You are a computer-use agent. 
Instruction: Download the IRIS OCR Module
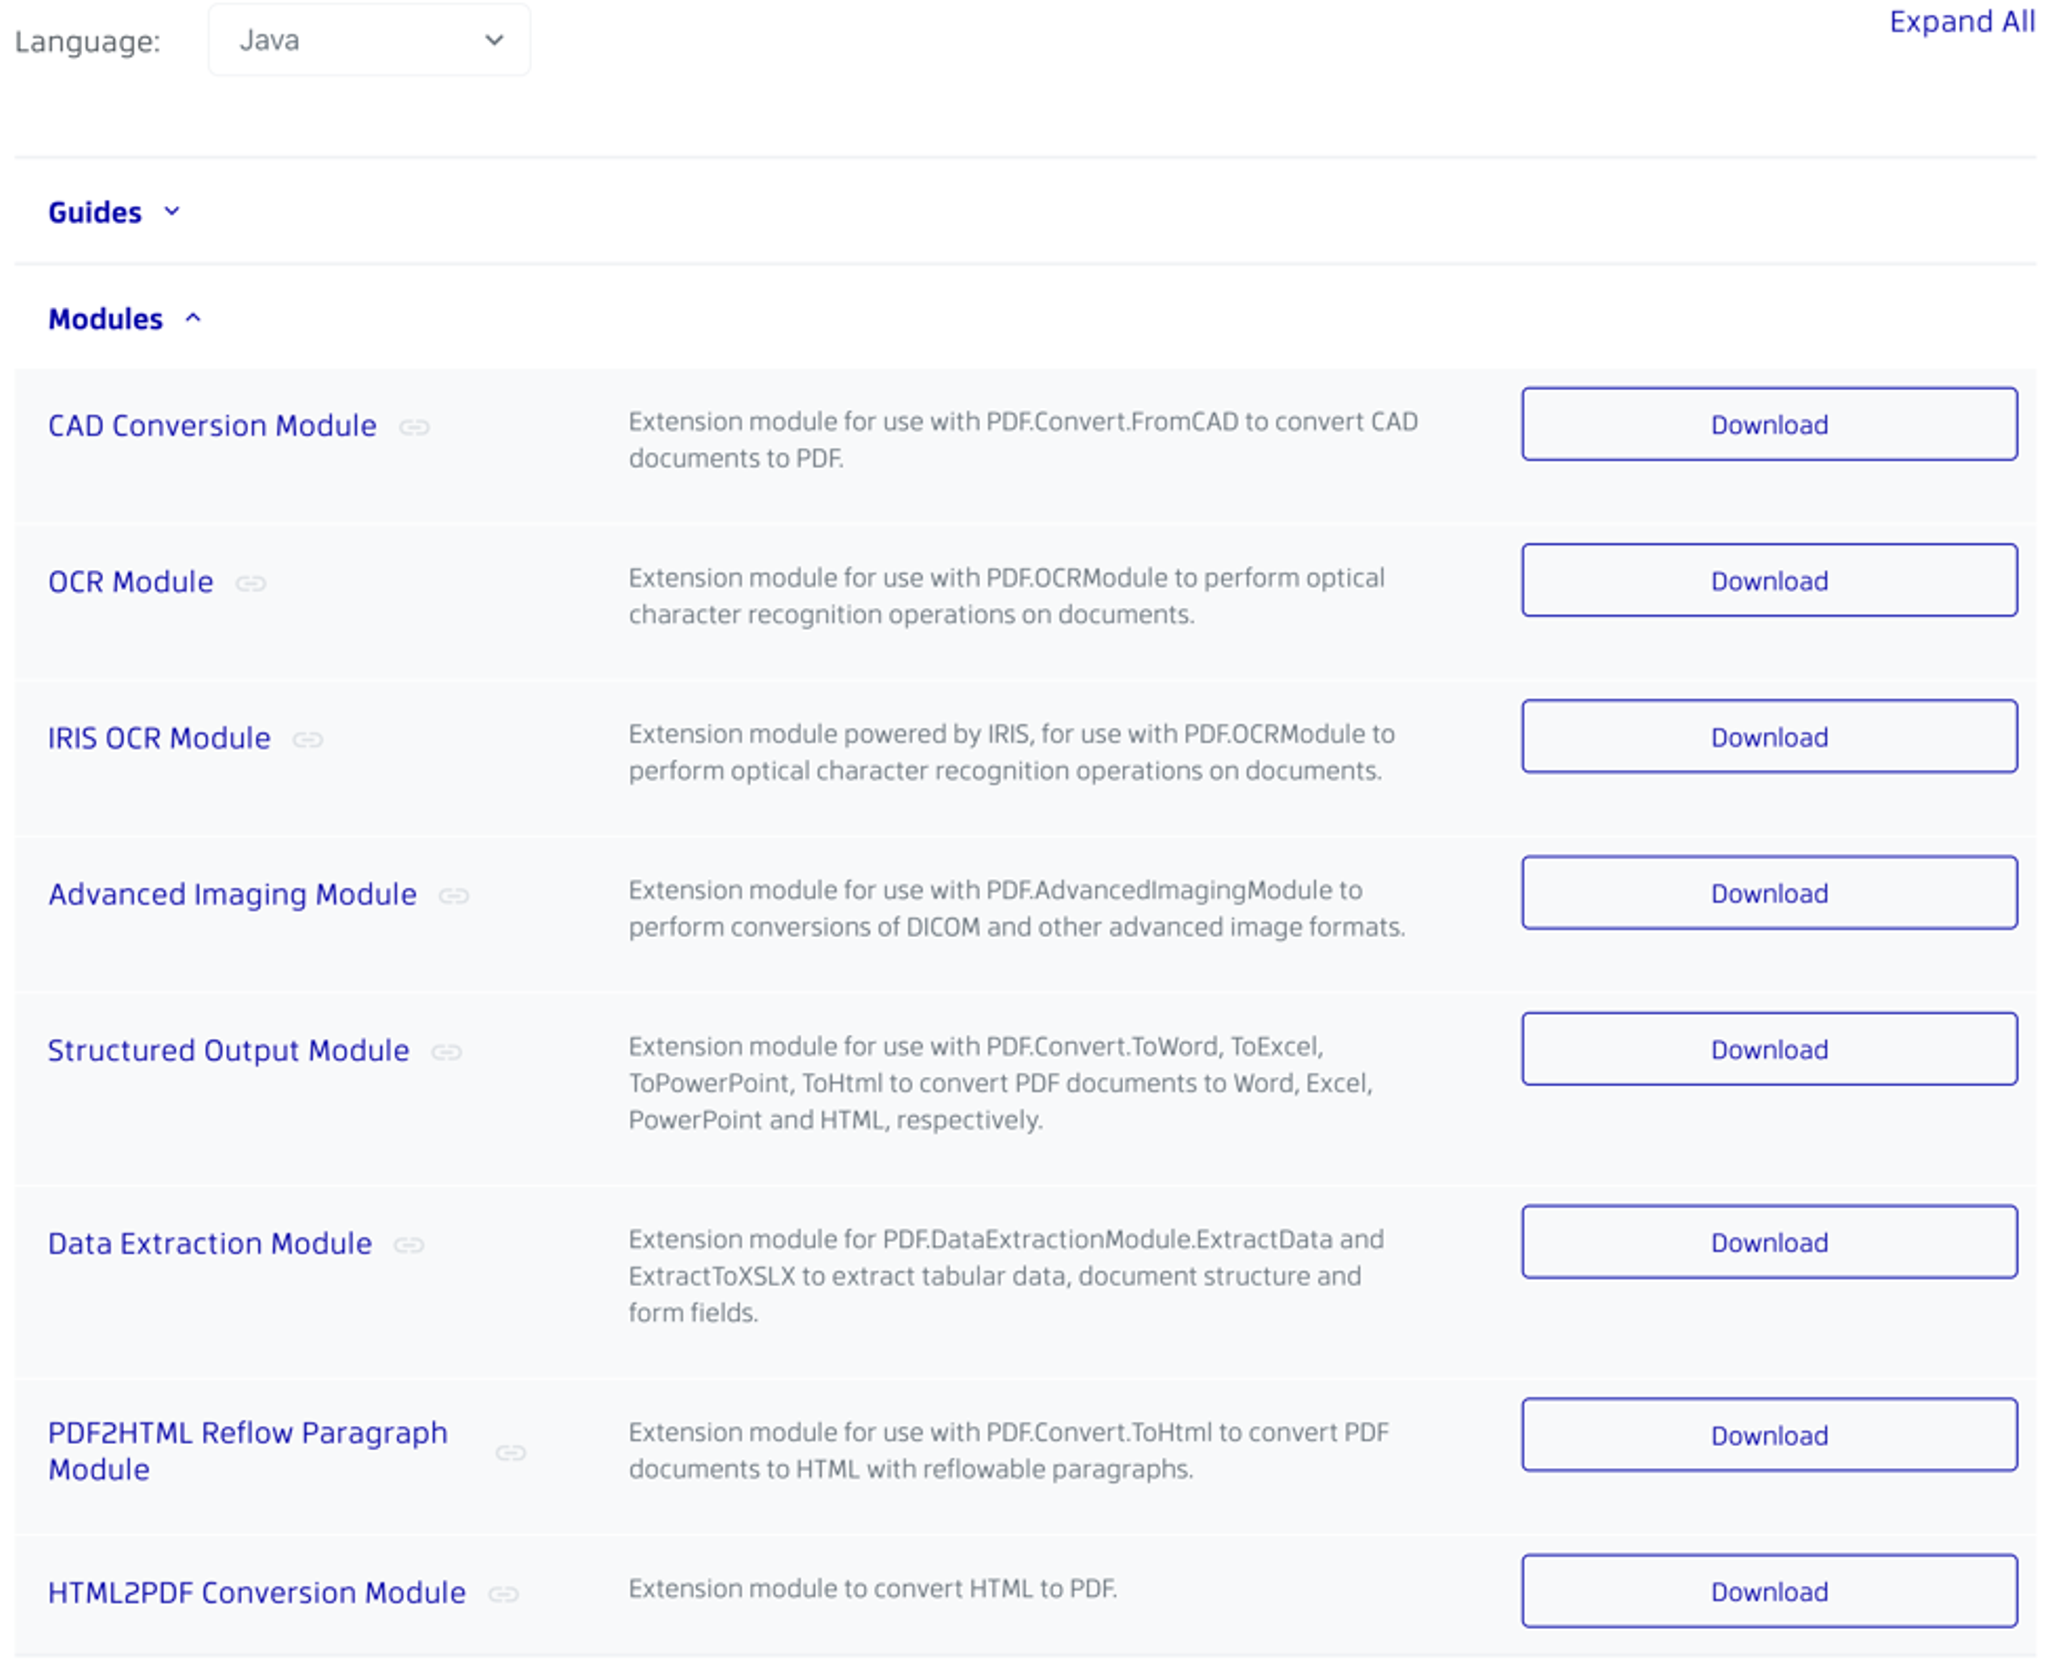click(1768, 737)
